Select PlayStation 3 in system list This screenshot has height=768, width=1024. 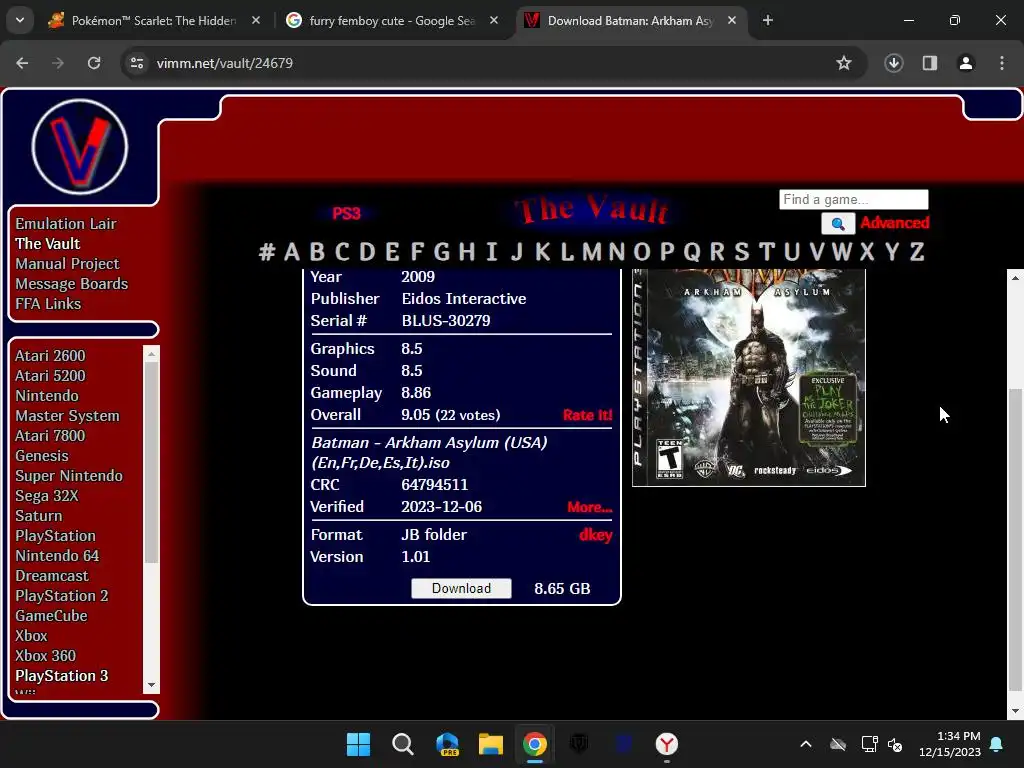[62, 676]
